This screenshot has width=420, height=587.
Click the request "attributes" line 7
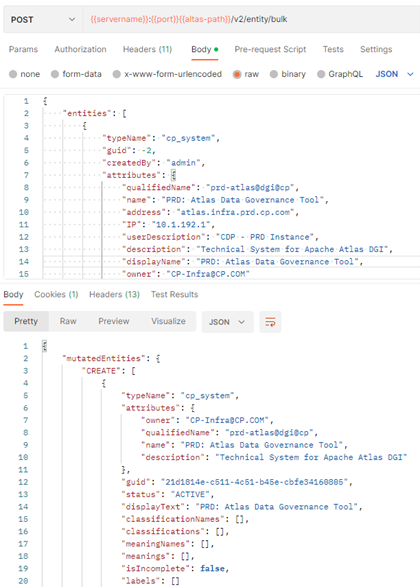tap(139, 175)
